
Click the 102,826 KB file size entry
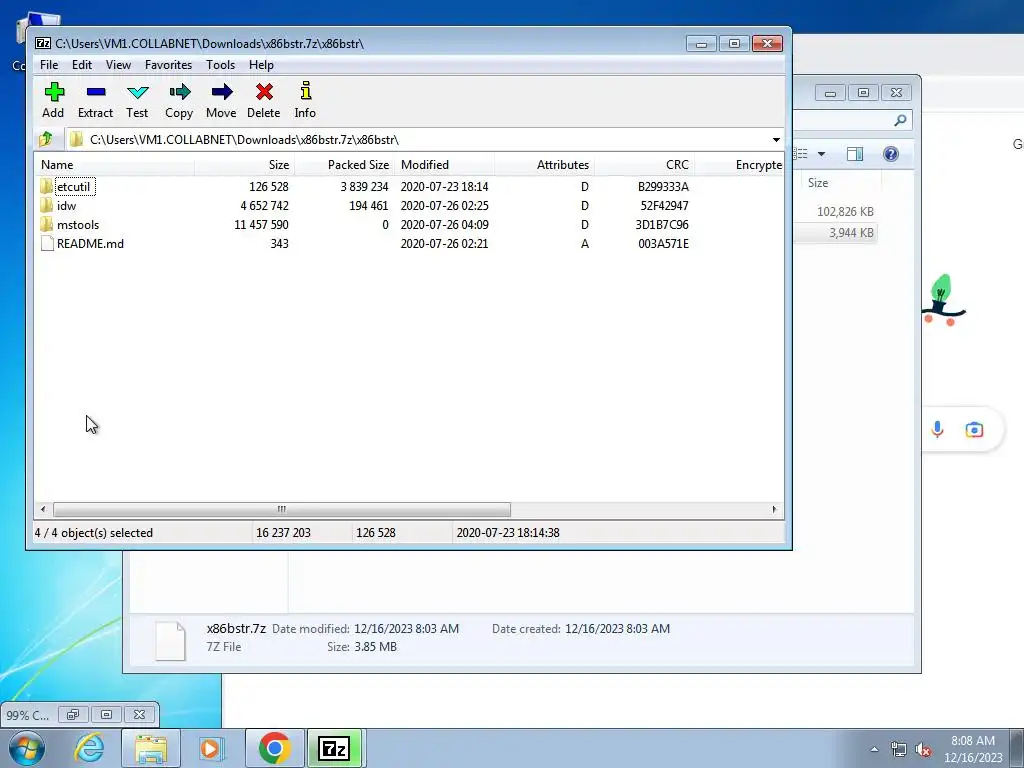coord(845,212)
